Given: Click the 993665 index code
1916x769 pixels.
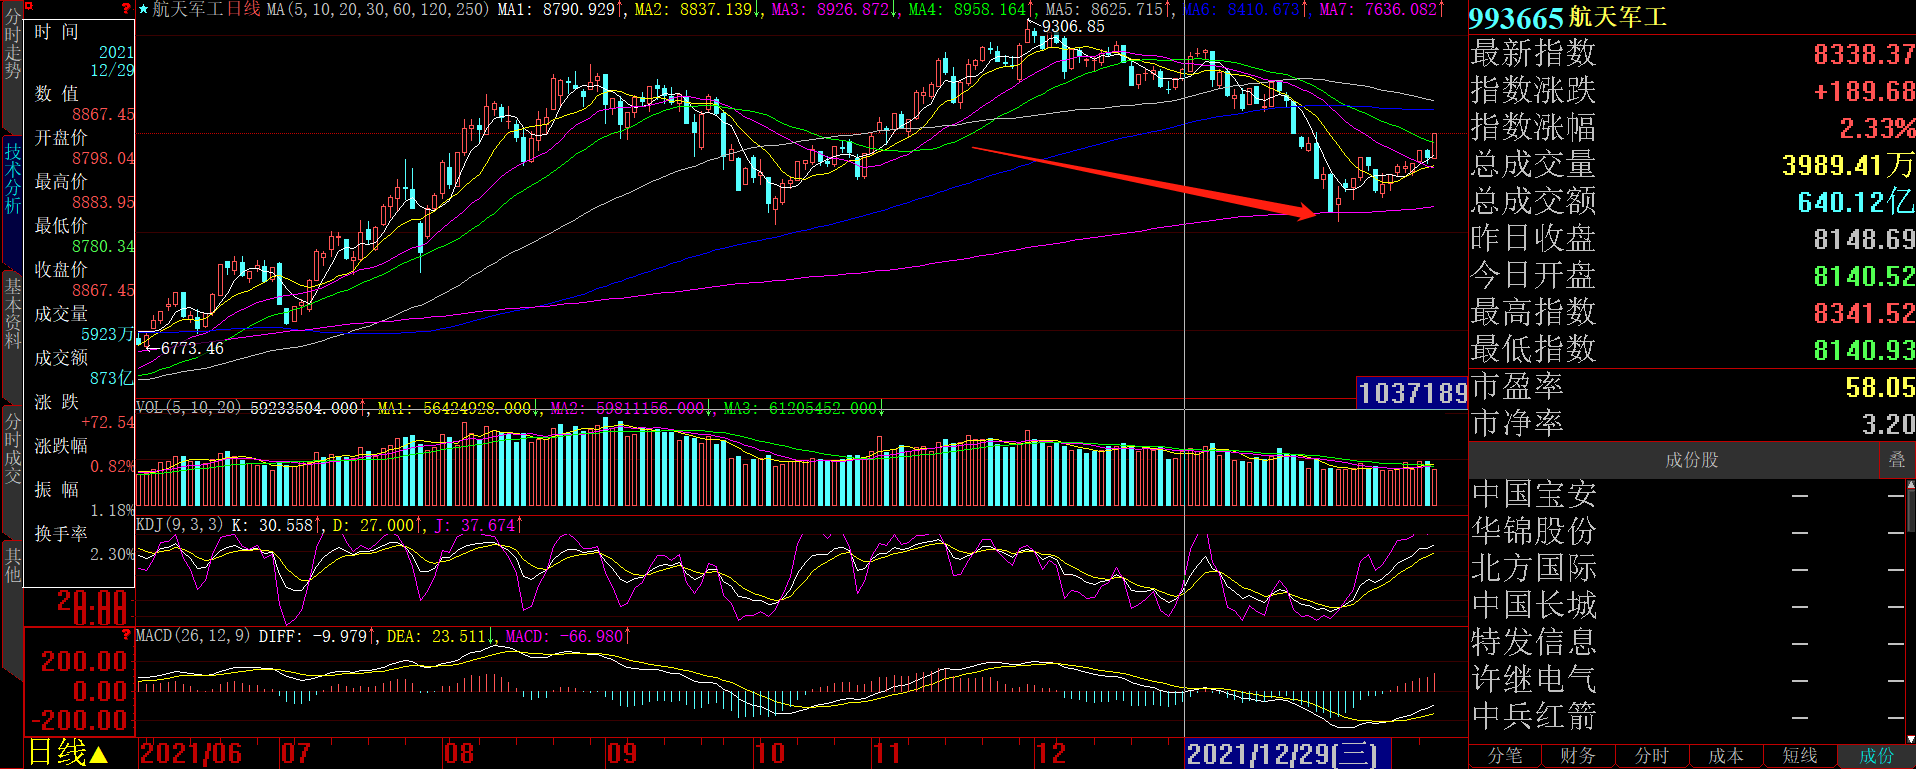Looking at the screenshot, I should point(1515,18).
